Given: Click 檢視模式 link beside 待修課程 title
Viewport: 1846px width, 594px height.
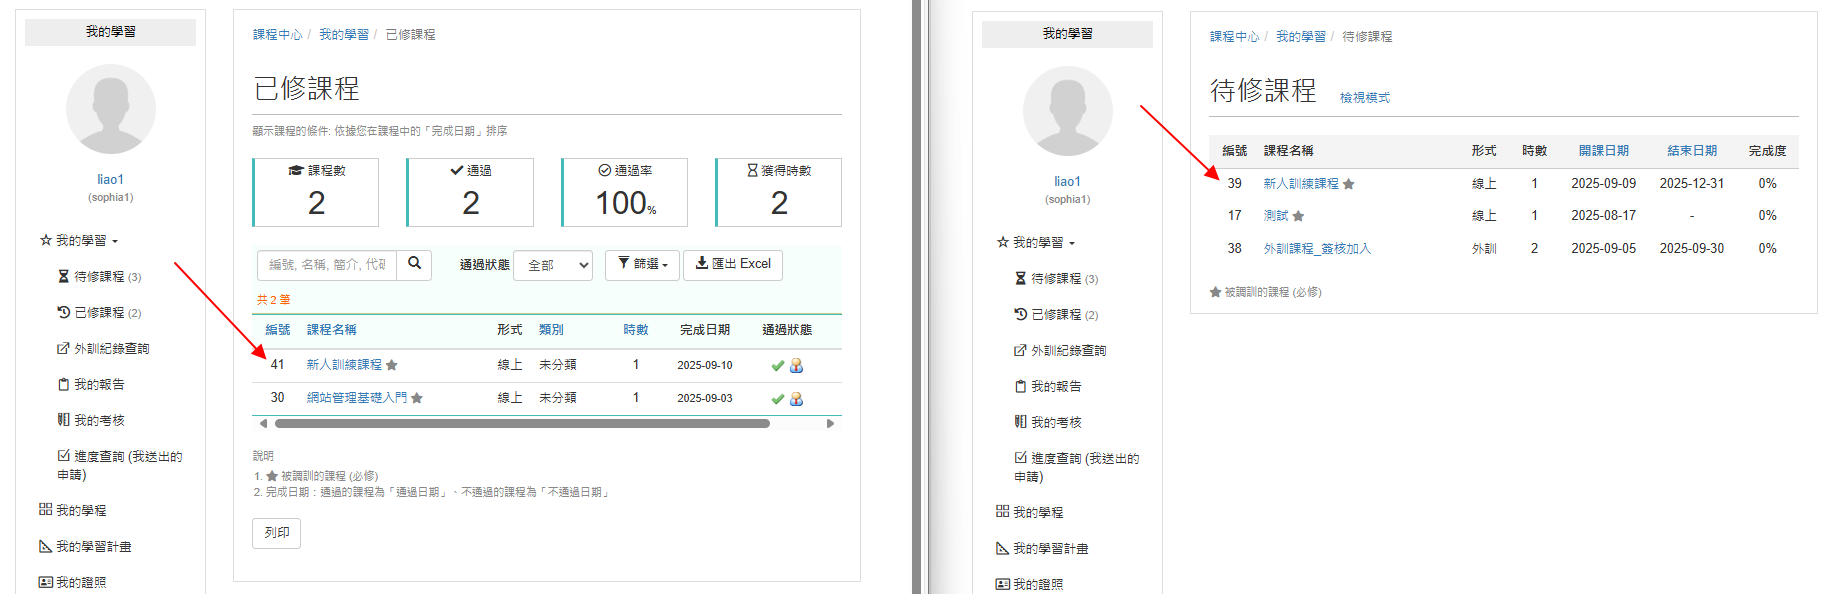Looking at the screenshot, I should 1365,98.
